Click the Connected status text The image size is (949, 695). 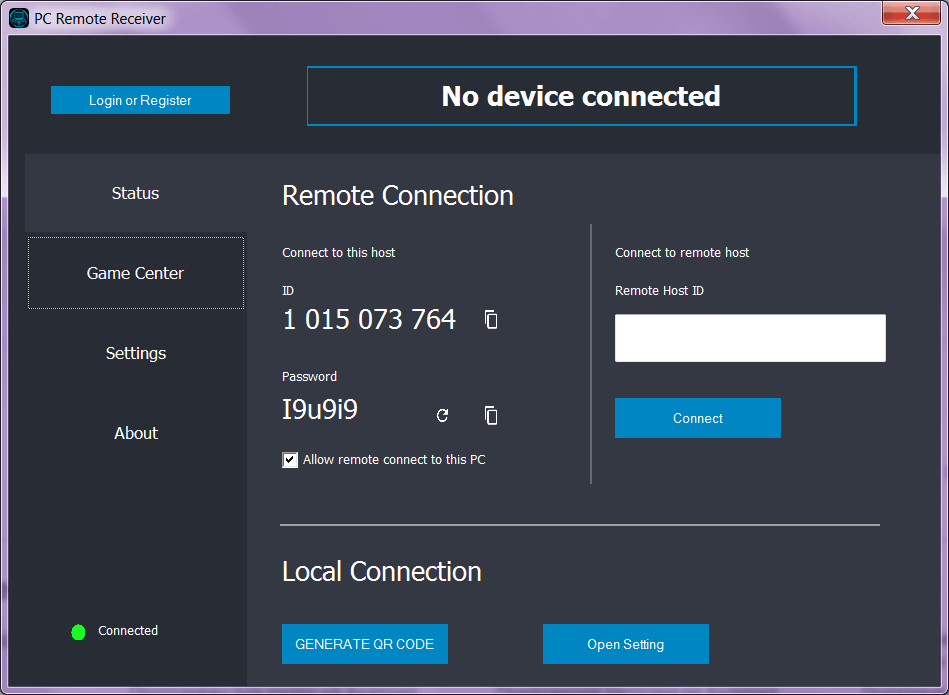[x=128, y=631]
